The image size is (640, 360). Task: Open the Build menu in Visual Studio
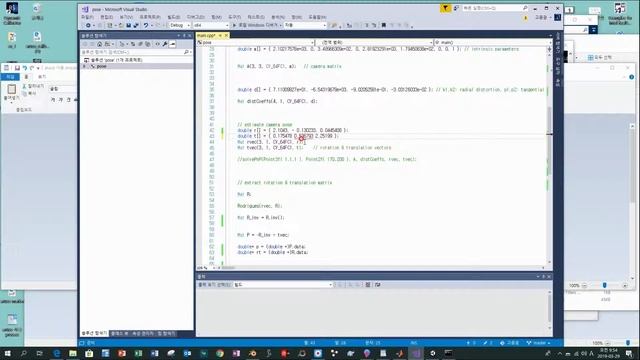[x=174, y=17]
